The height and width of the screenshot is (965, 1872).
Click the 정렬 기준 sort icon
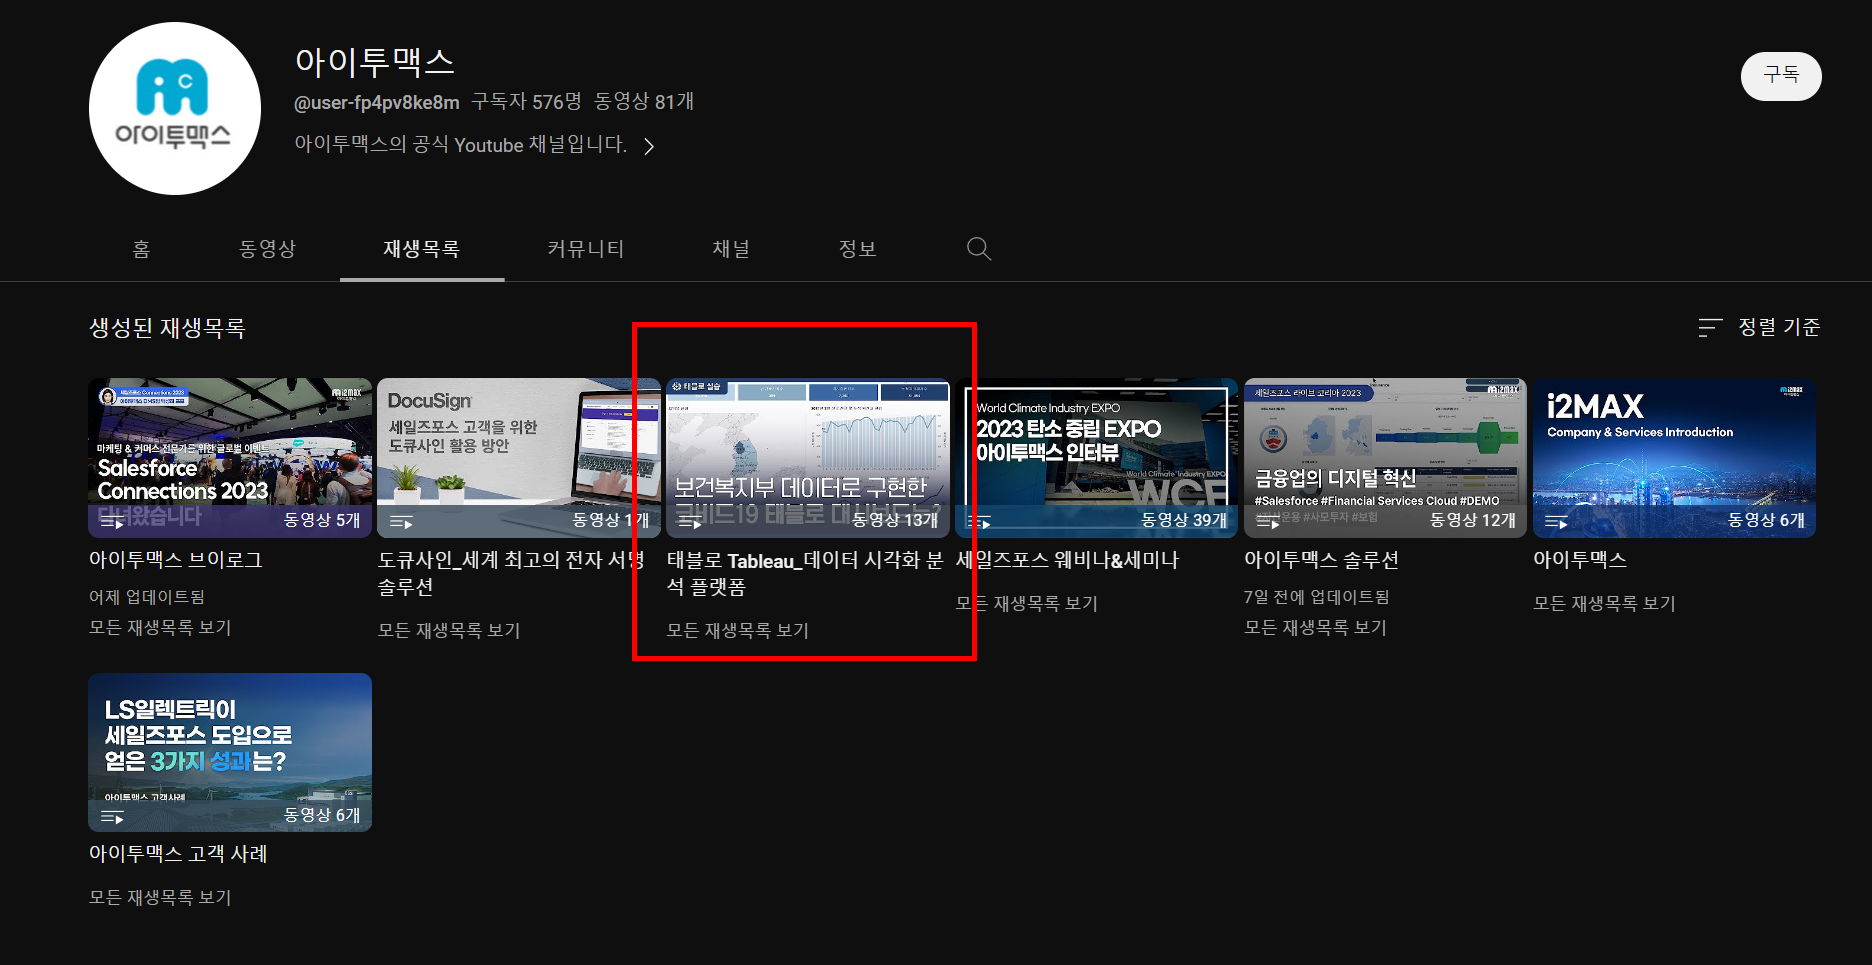[x=1710, y=328]
